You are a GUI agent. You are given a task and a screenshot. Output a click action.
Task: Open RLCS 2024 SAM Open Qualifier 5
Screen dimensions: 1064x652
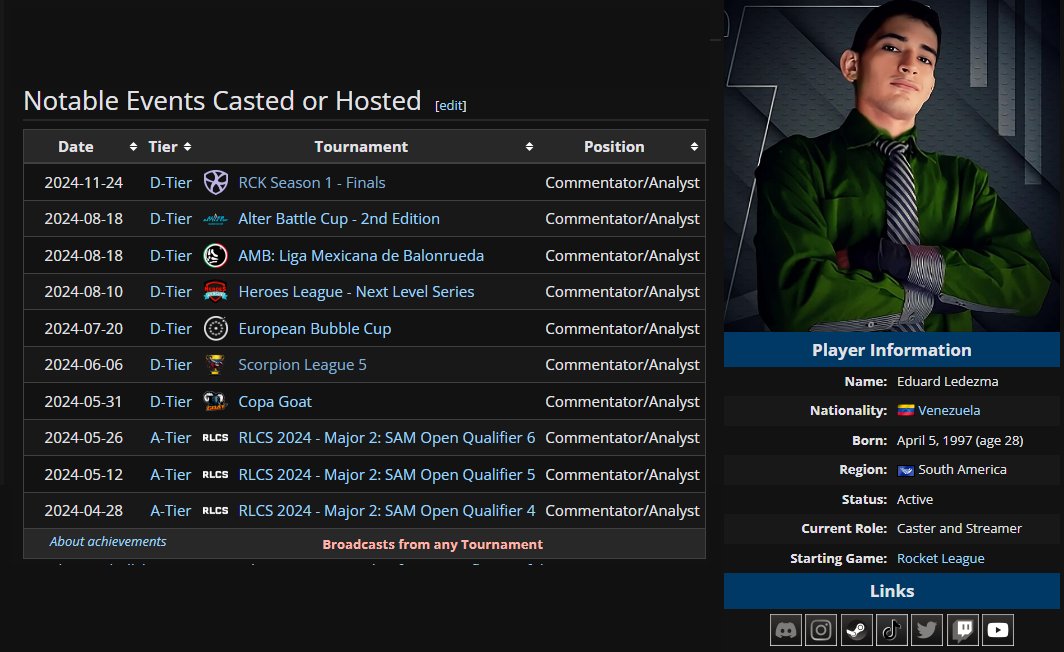pos(387,475)
